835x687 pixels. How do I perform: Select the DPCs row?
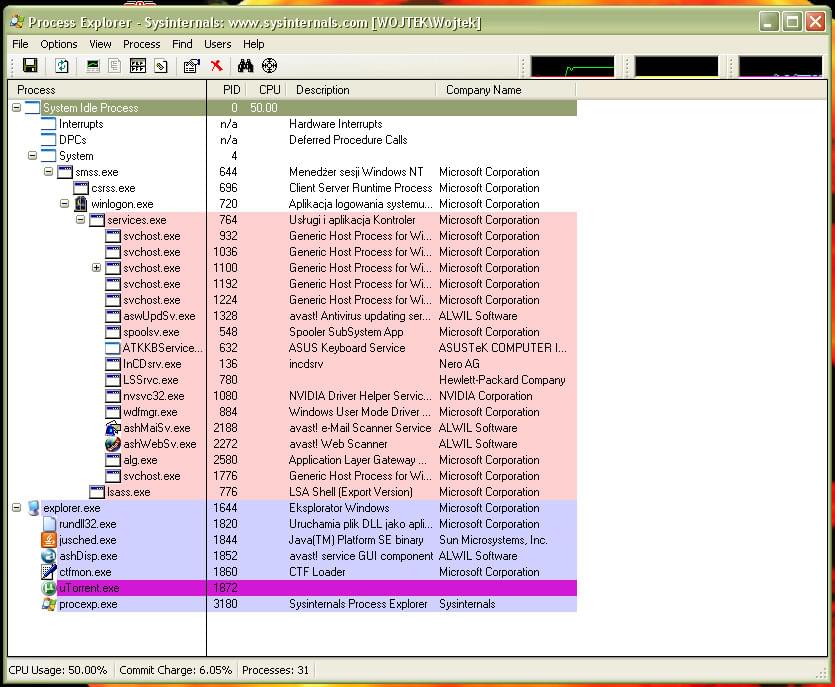point(293,140)
